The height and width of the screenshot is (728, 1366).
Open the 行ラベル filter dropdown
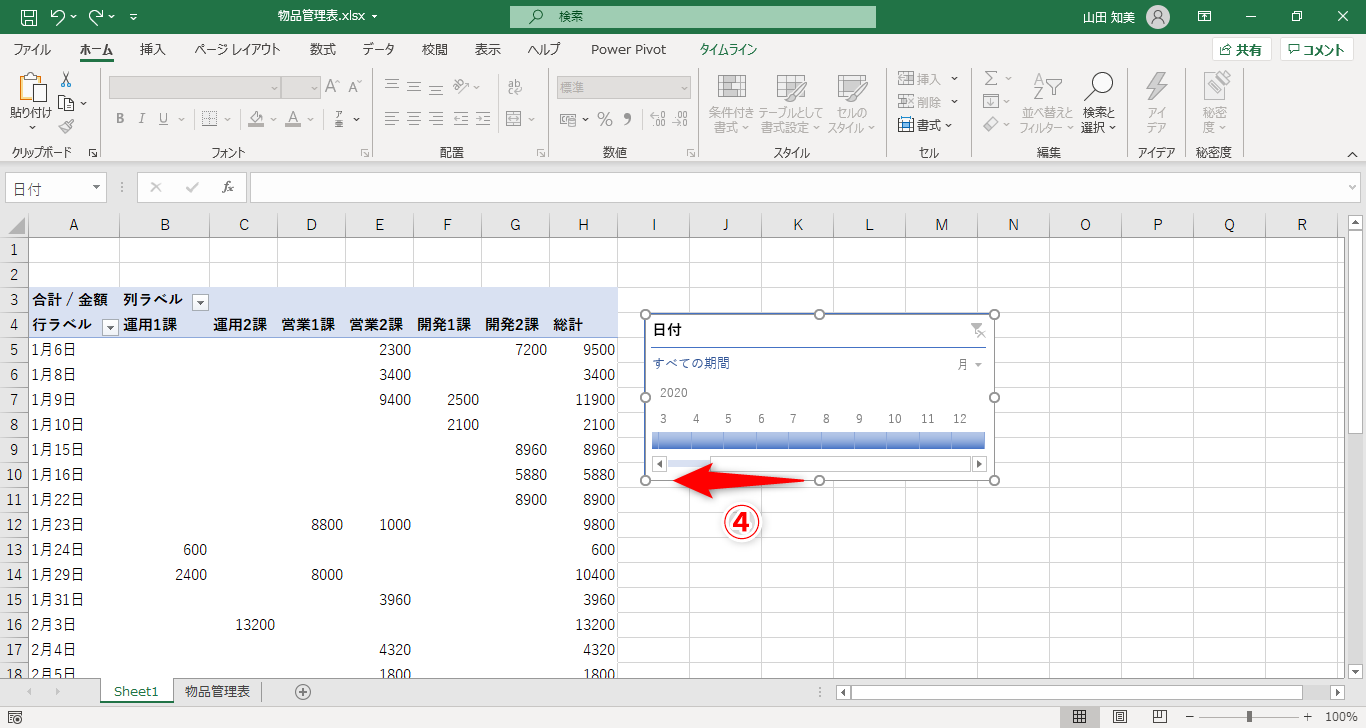pyautogui.click(x=110, y=326)
